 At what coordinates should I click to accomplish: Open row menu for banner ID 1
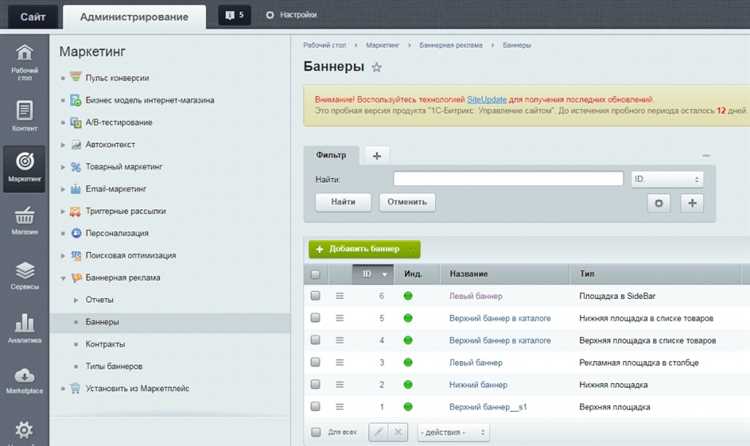pos(340,407)
